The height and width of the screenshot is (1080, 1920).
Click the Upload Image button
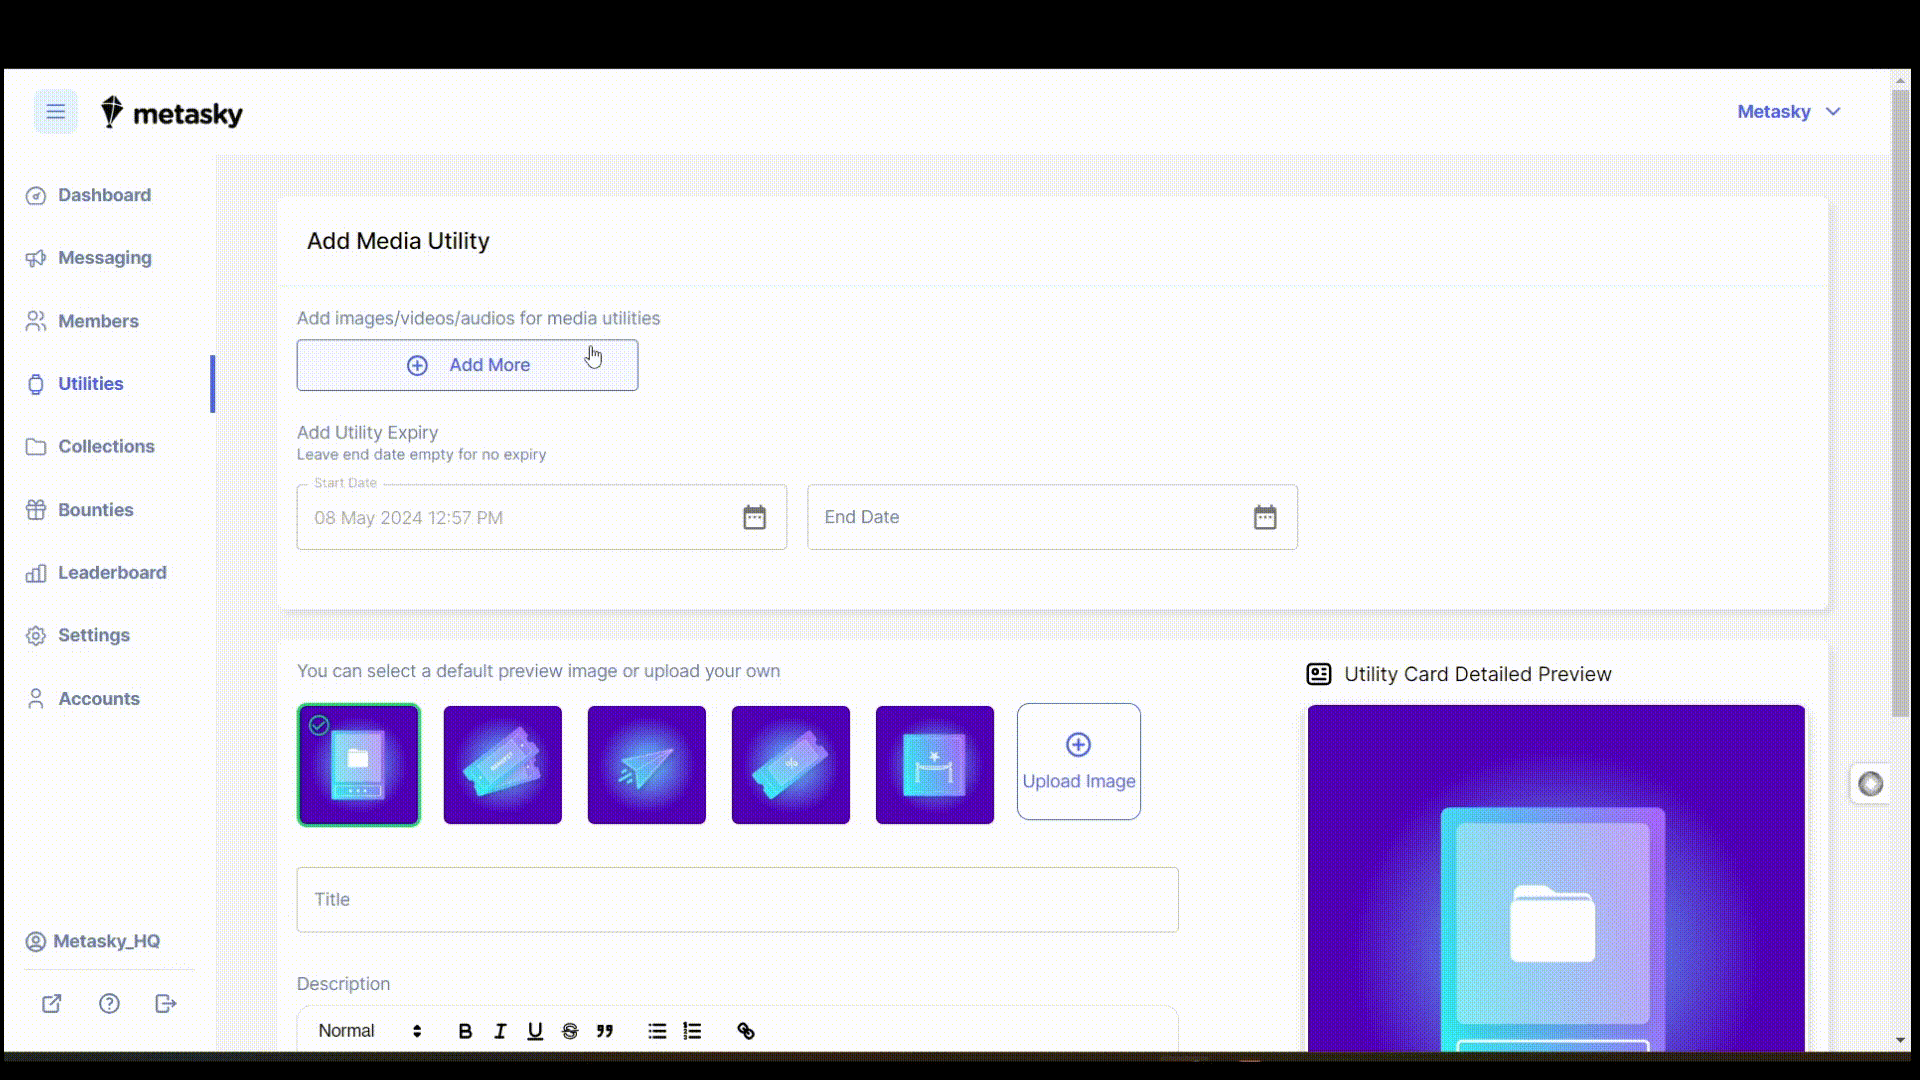pos(1078,762)
